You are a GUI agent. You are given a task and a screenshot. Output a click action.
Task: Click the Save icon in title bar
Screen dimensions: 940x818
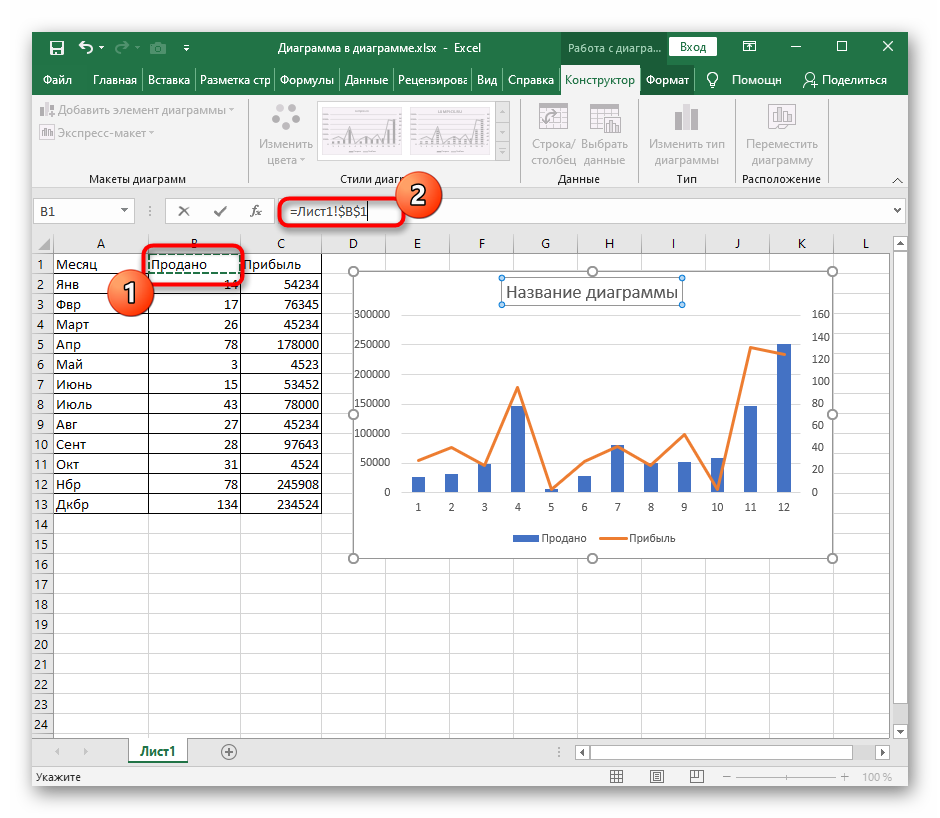[57, 47]
